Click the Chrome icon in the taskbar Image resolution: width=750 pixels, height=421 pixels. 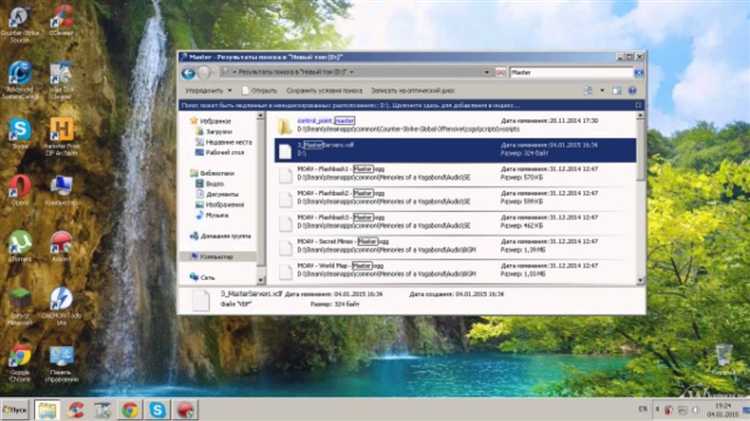tap(129, 410)
